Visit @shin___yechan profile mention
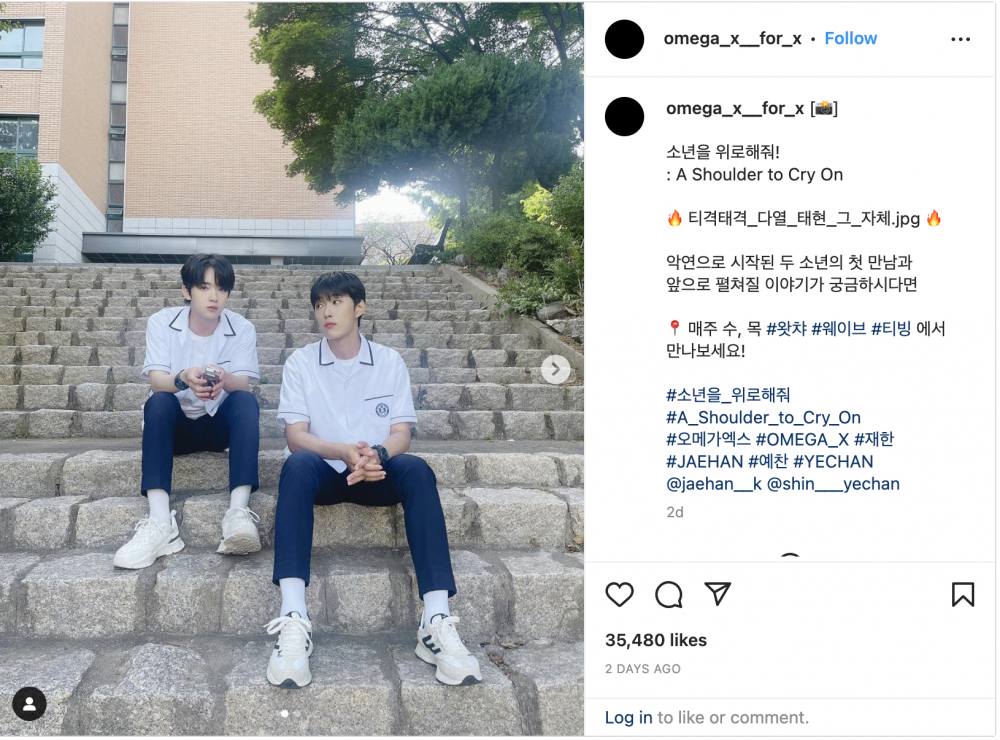The height and width of the screenshot is (740, 1000). 833,484
